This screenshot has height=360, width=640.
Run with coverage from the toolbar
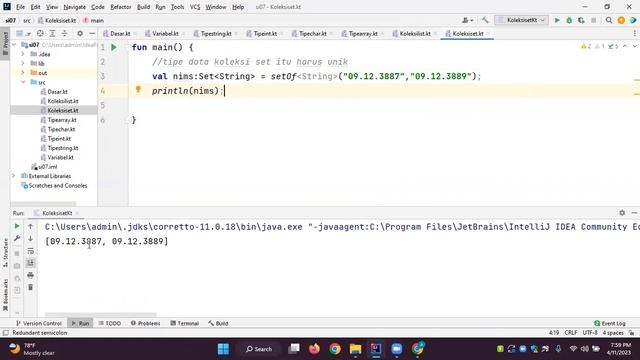click(x=581, y=20)
